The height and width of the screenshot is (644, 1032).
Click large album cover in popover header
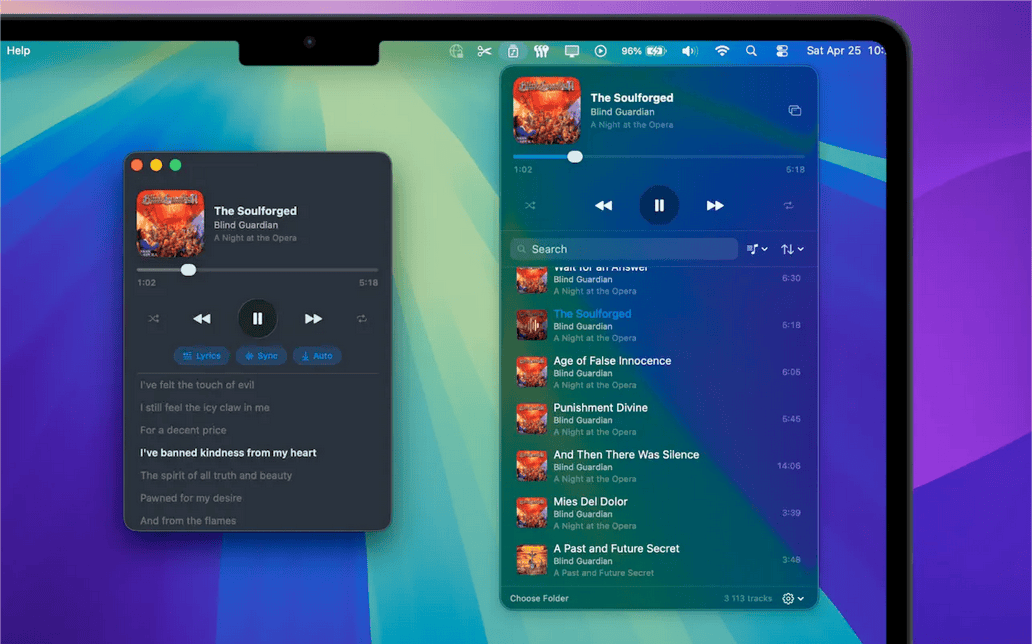[x=547, y=111]
